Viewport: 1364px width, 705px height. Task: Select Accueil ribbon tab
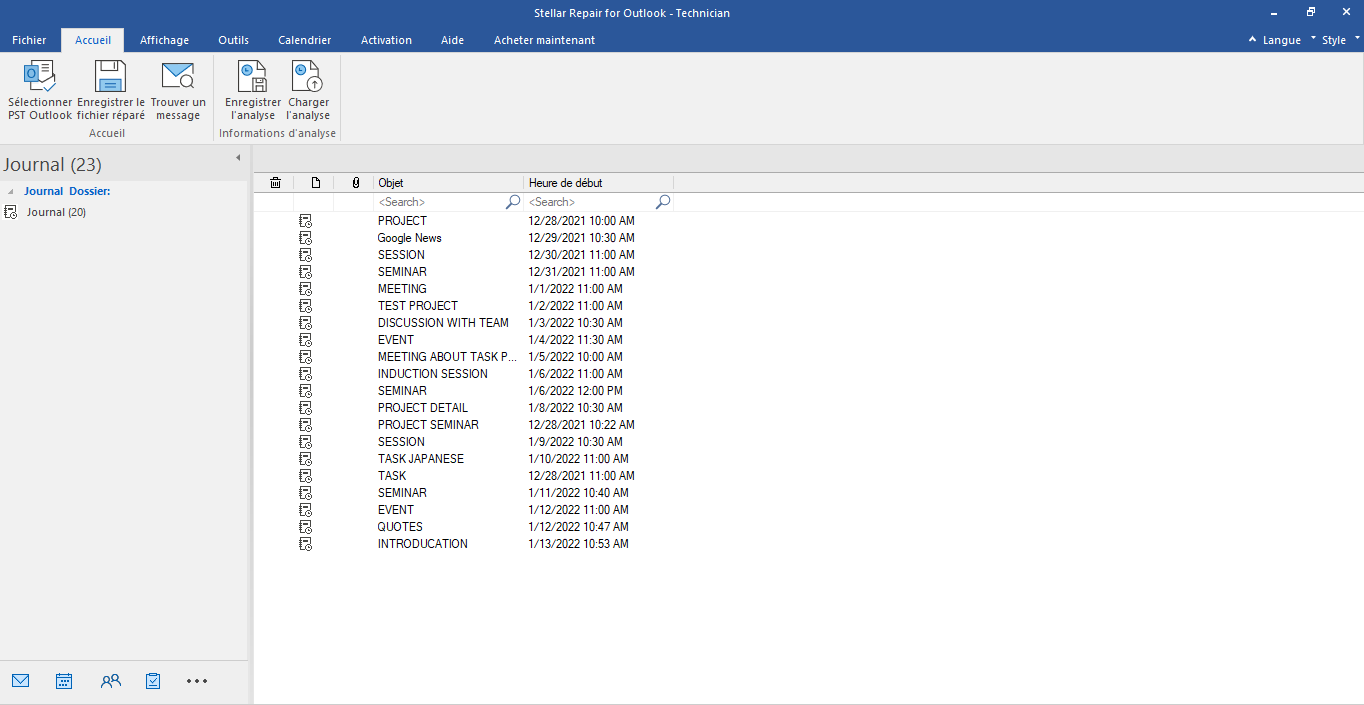[x=93, y=40]
